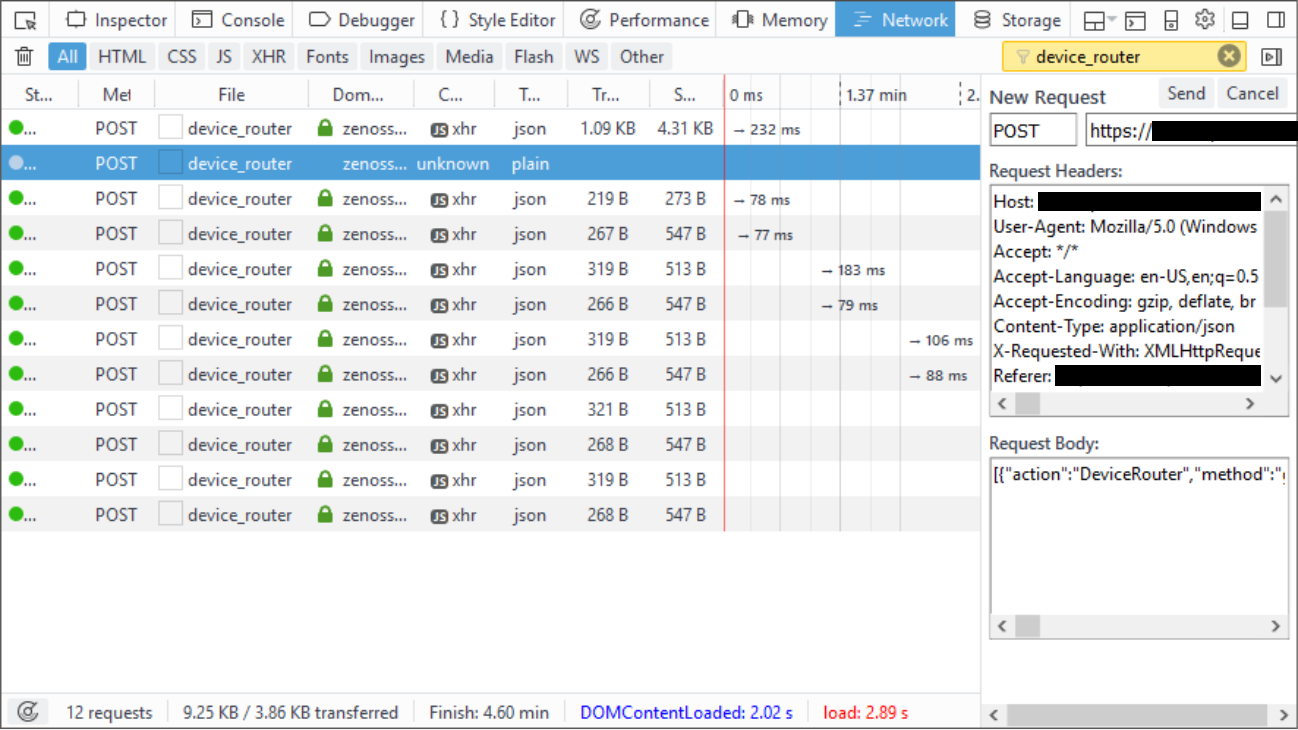Clear the network request list with trash icon
1298x730 pixels.
(x=25, y=57)
